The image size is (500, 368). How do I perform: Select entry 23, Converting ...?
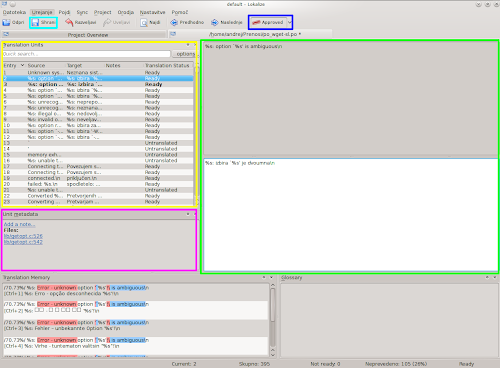(98, 202)
